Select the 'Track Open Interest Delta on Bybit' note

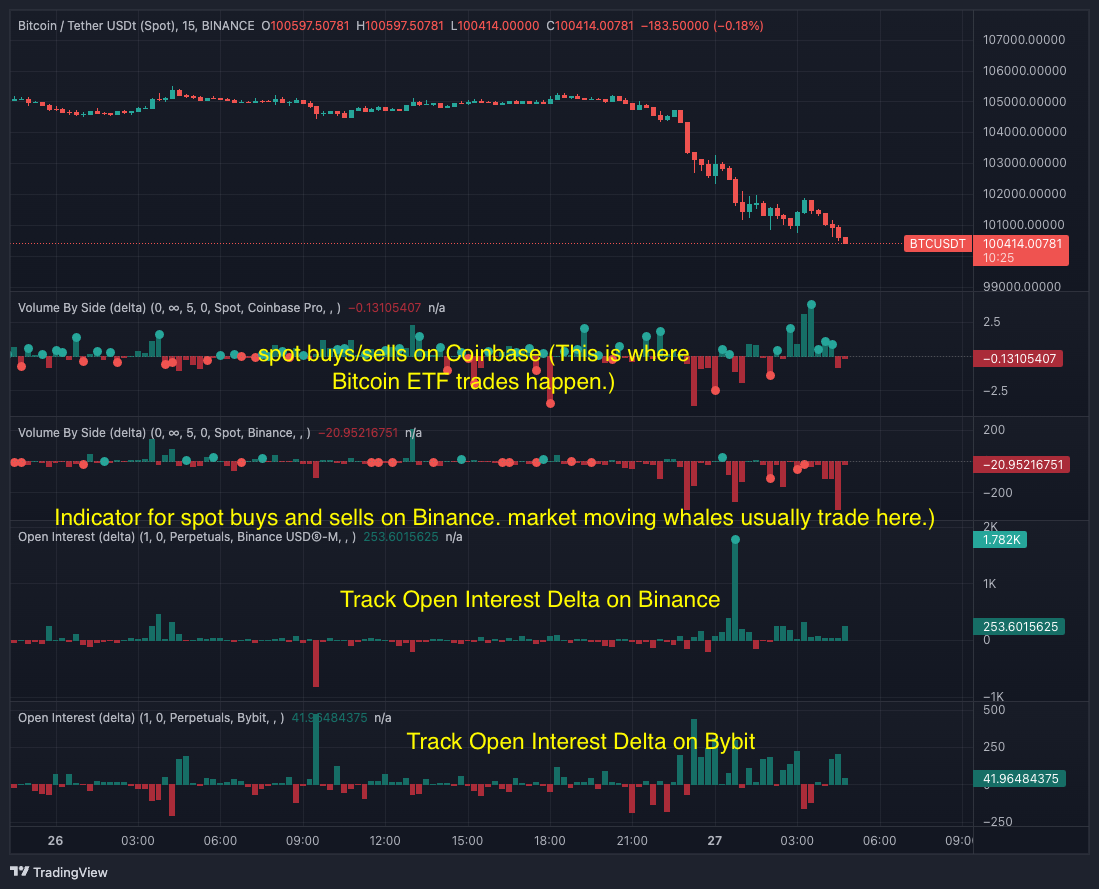coord(581,741)
